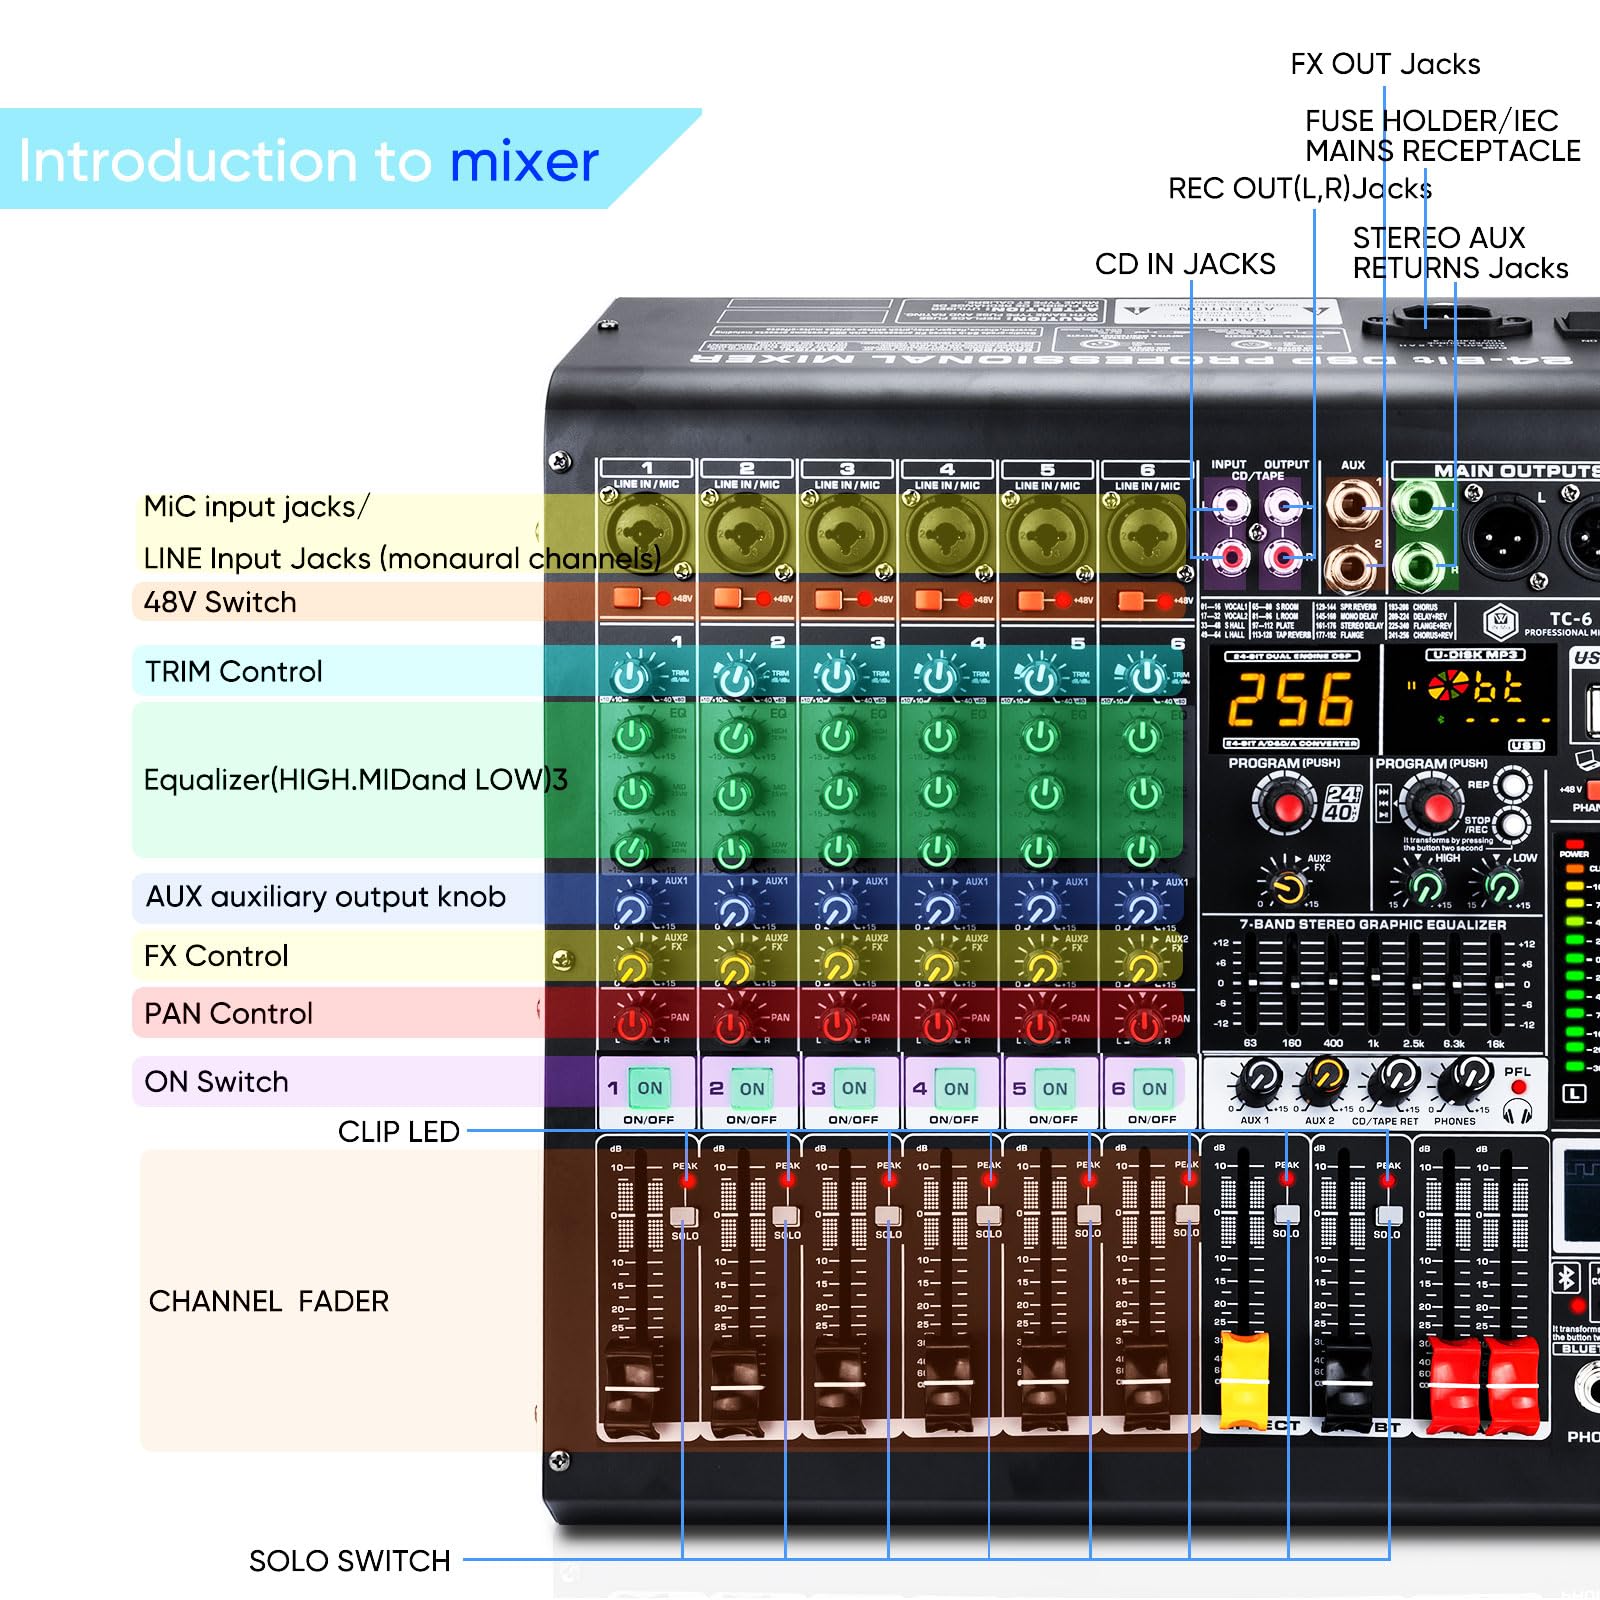Click the Main Output L XLR connector
The width and height of the screenshot is (1600, 1600).
pyautogui.click(x=1504, y=537)
